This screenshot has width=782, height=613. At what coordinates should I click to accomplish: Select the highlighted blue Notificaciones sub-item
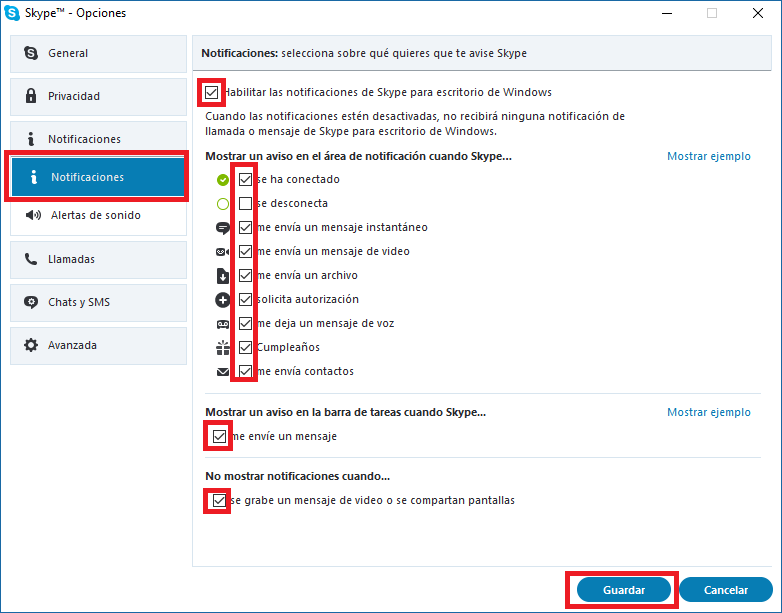[x=98, y=177]
